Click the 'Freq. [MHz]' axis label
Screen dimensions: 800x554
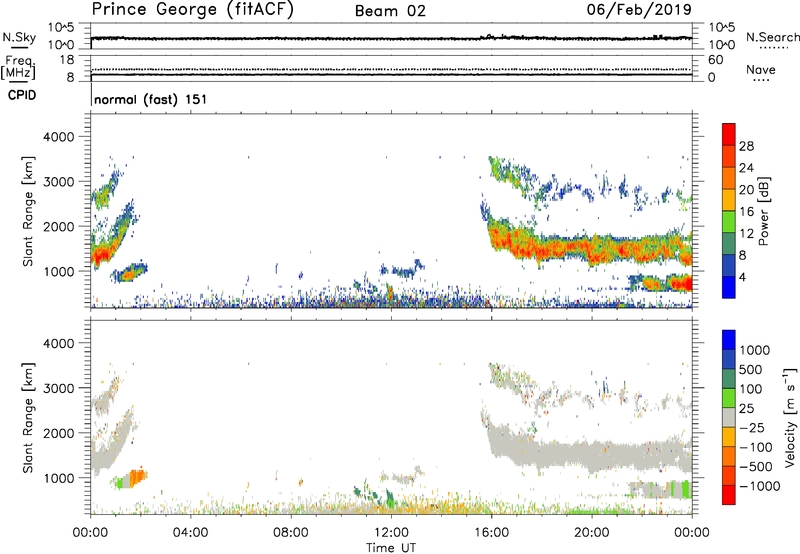(19, 67)
